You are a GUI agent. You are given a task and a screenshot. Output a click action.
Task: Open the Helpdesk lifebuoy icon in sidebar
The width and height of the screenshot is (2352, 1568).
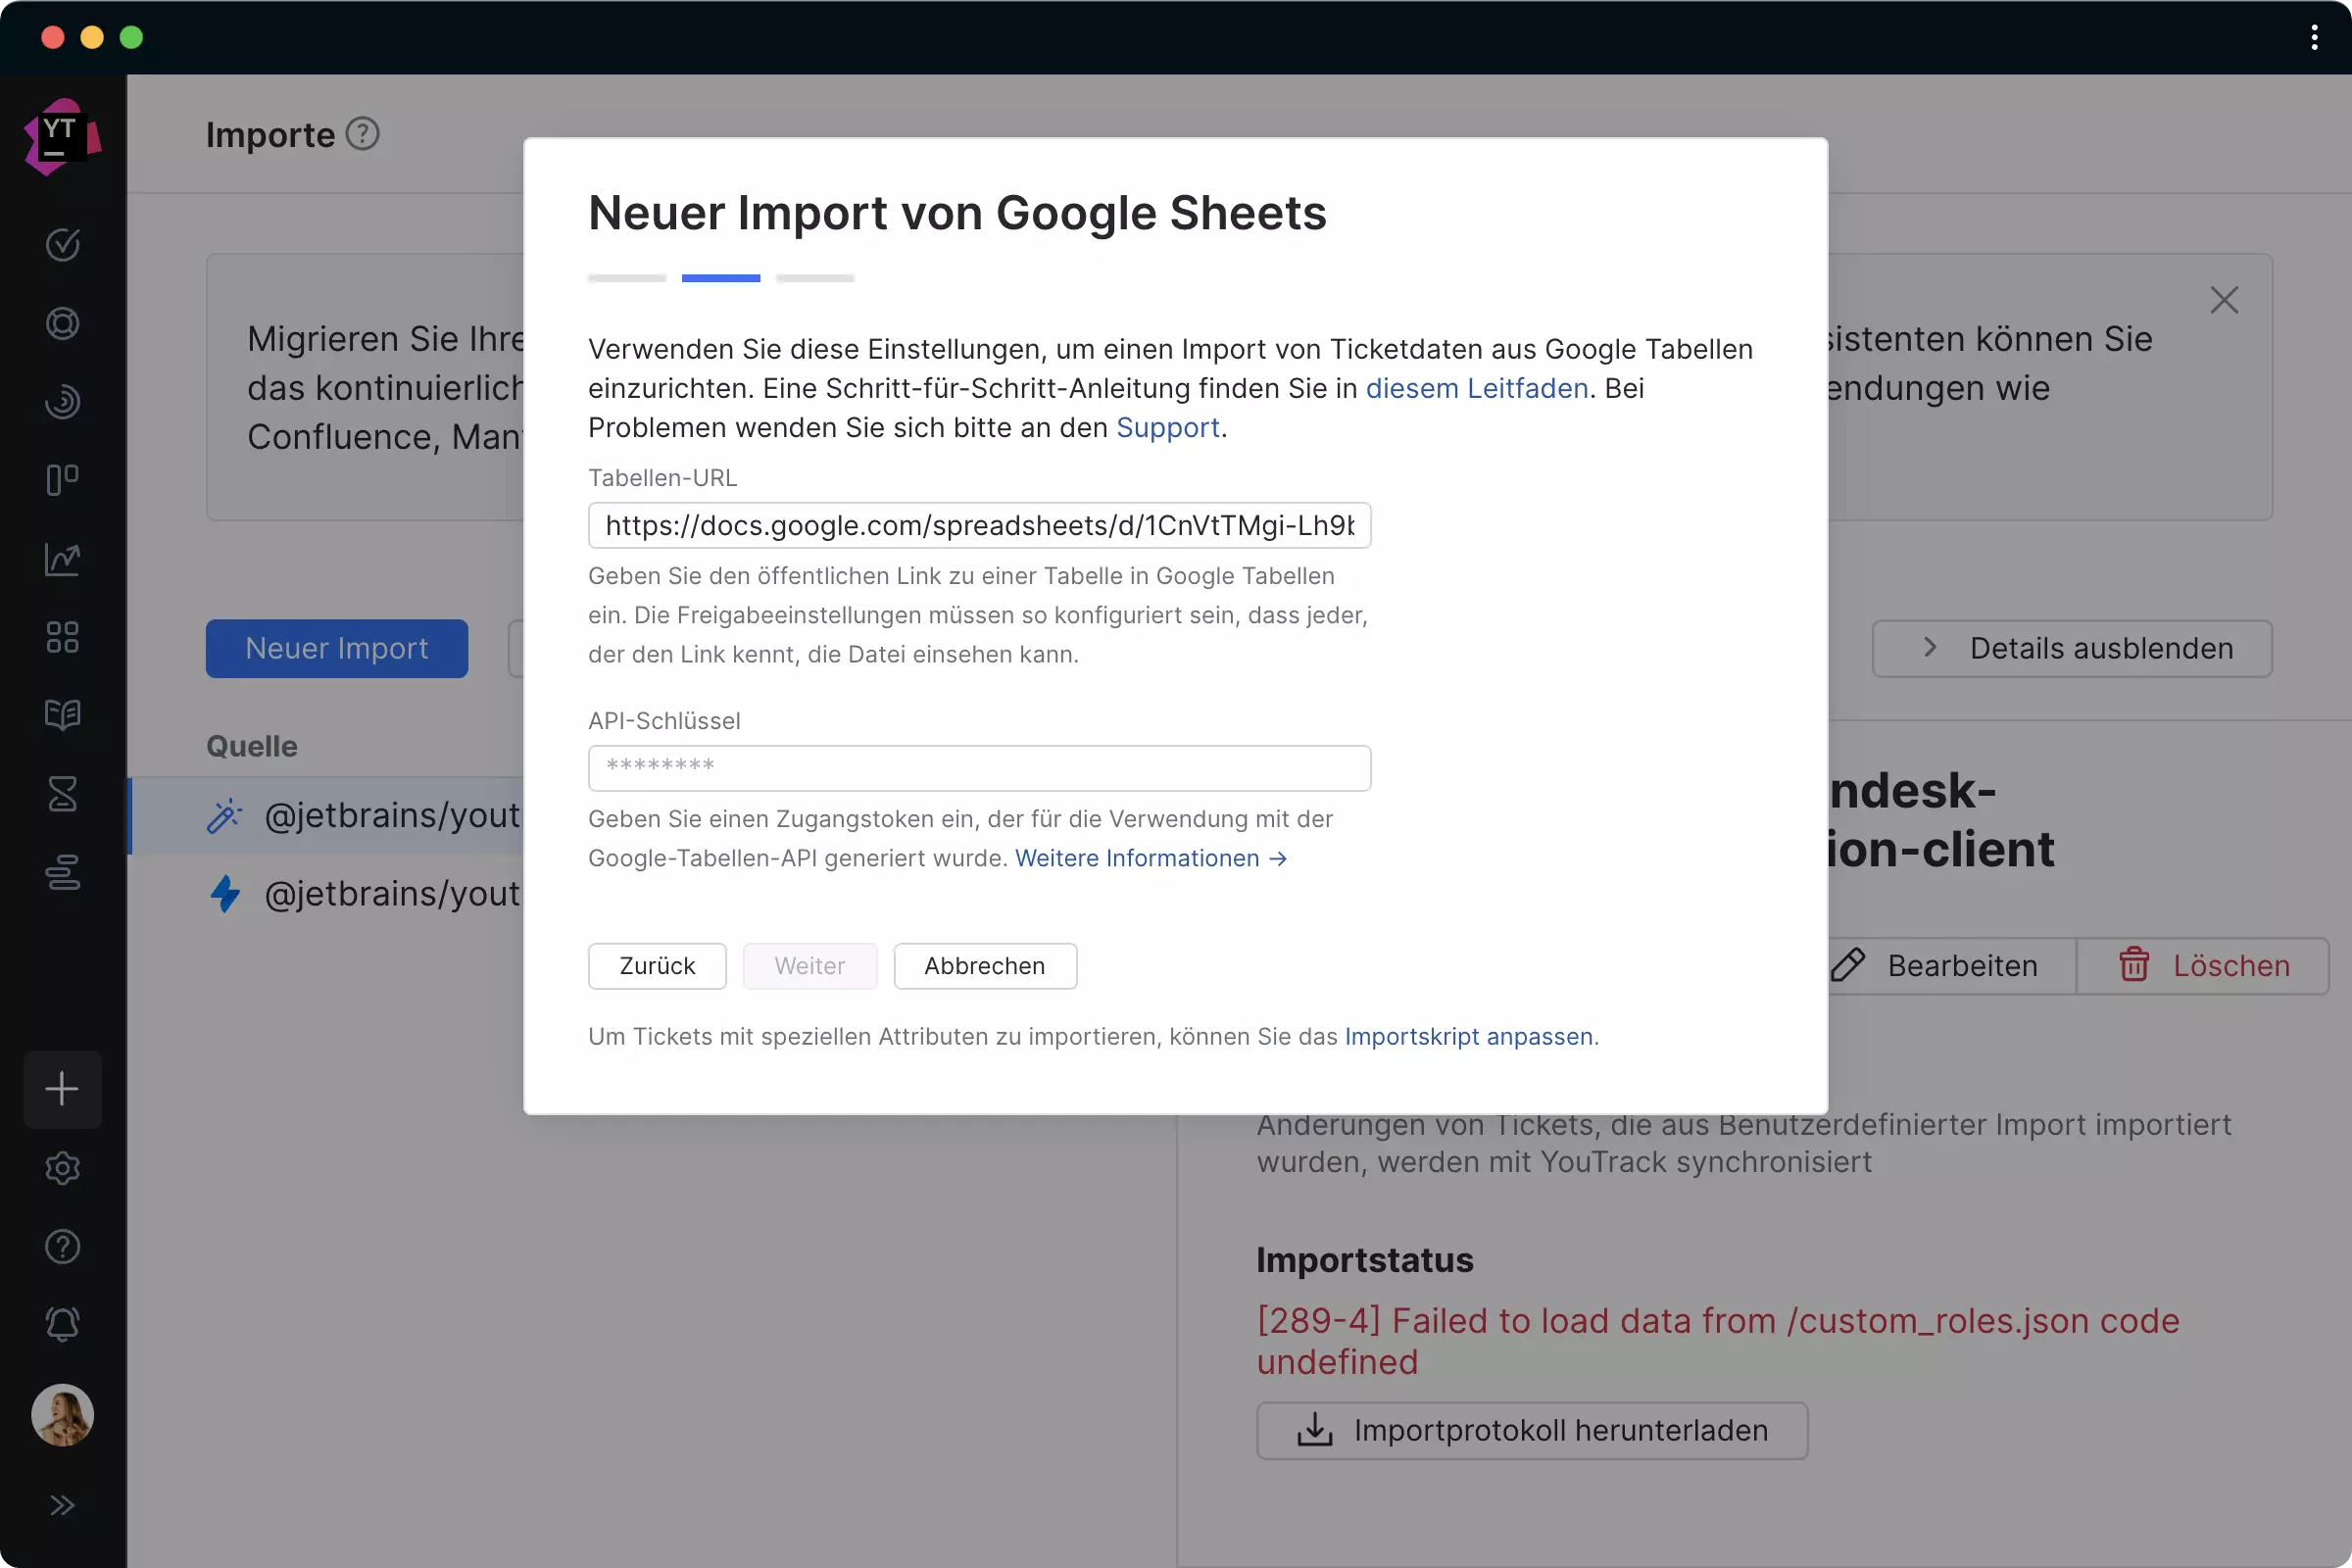62,323
